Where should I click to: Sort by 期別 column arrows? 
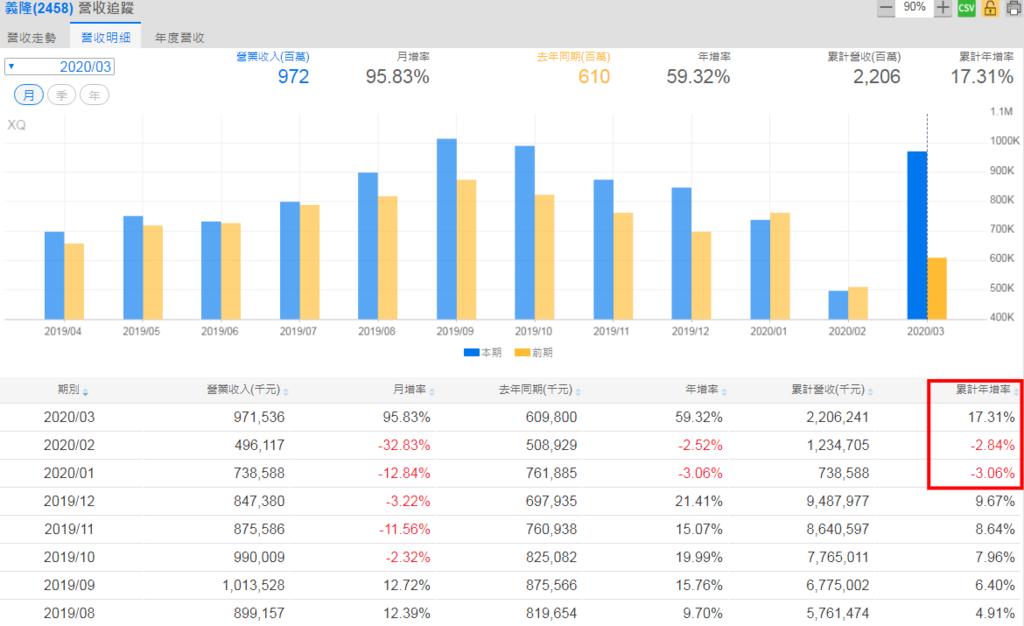pos(86,391)
